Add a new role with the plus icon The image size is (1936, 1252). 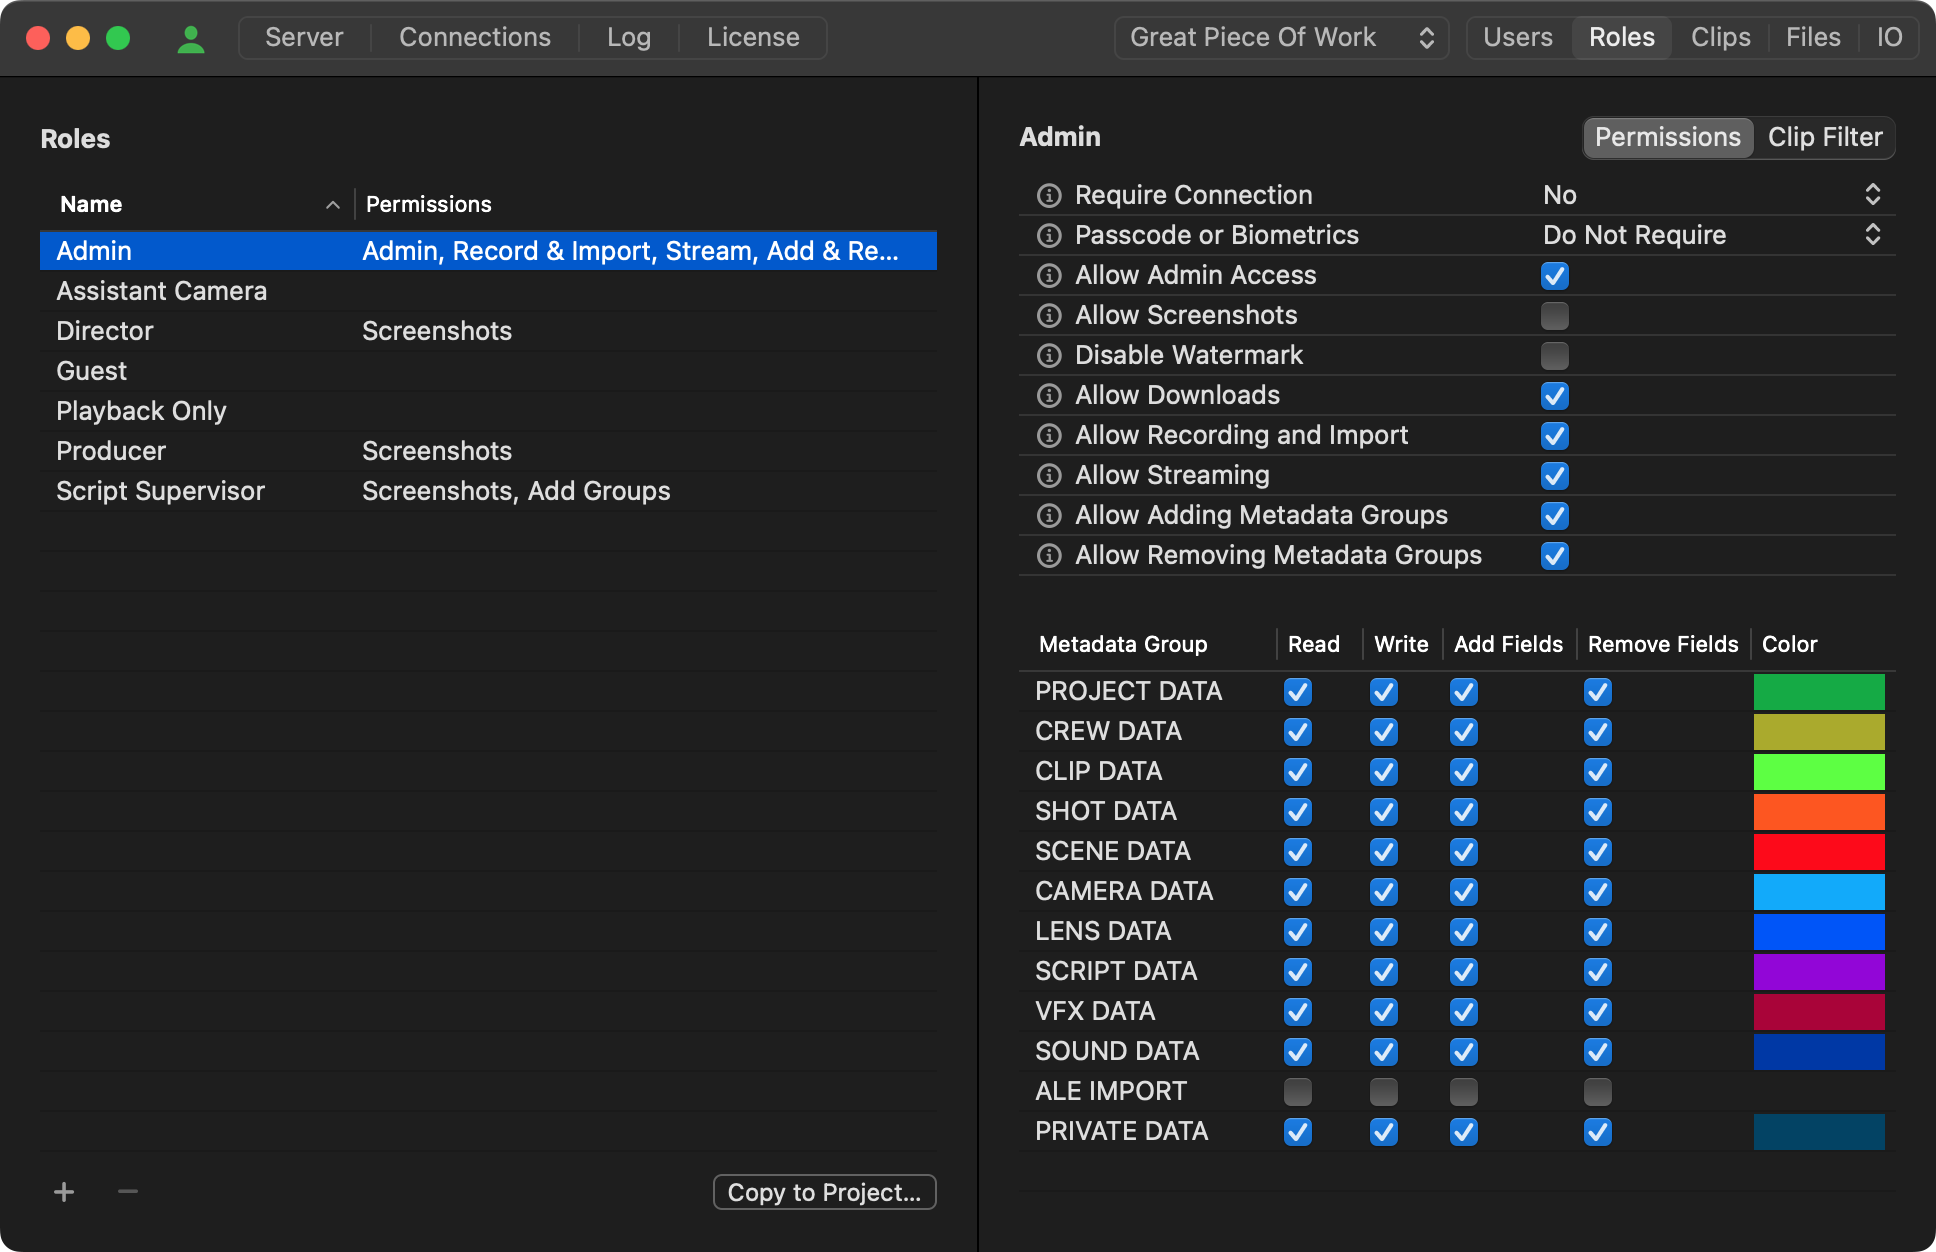[63, 1191]
